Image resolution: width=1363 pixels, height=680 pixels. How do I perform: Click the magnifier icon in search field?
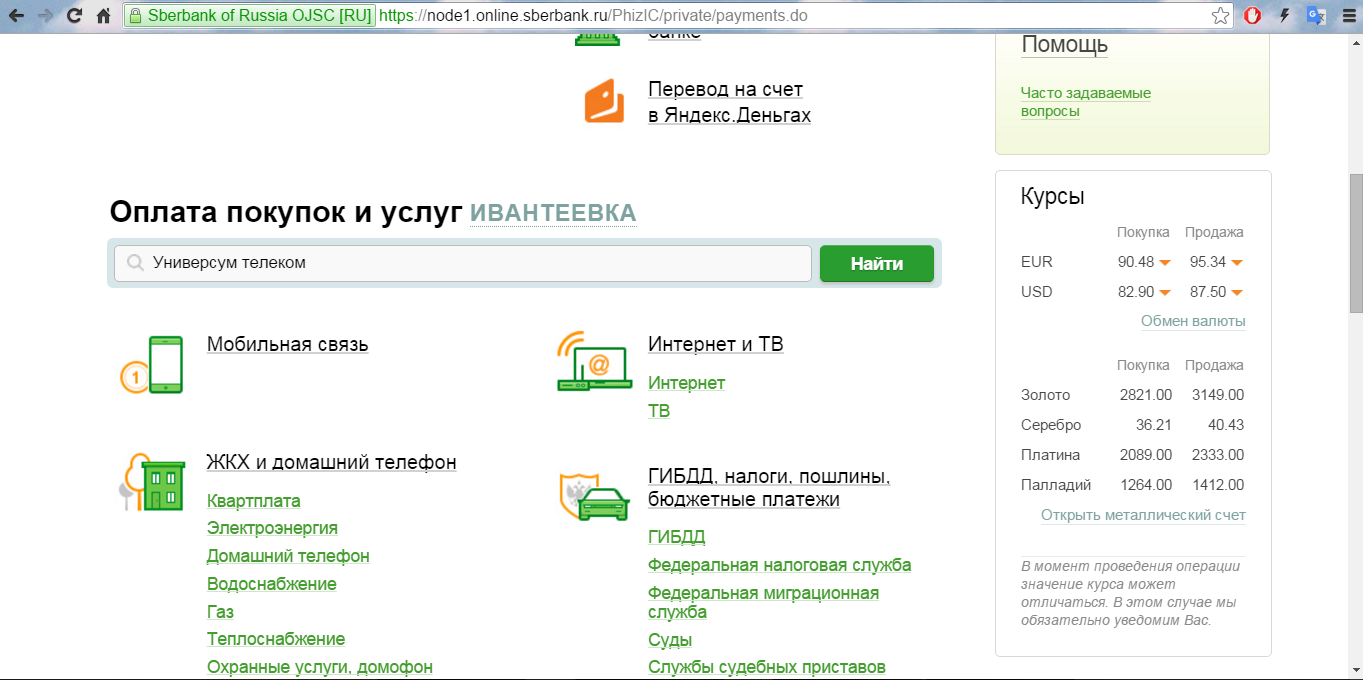pyautogui.click(x=136, y=263)
